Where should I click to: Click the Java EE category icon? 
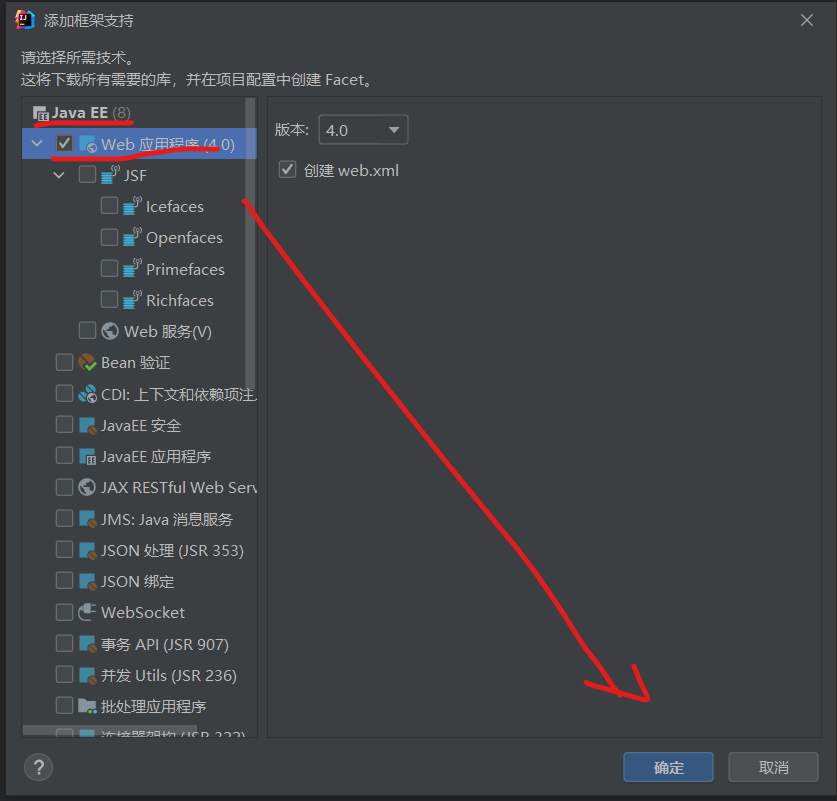click(x=41, y=113)
